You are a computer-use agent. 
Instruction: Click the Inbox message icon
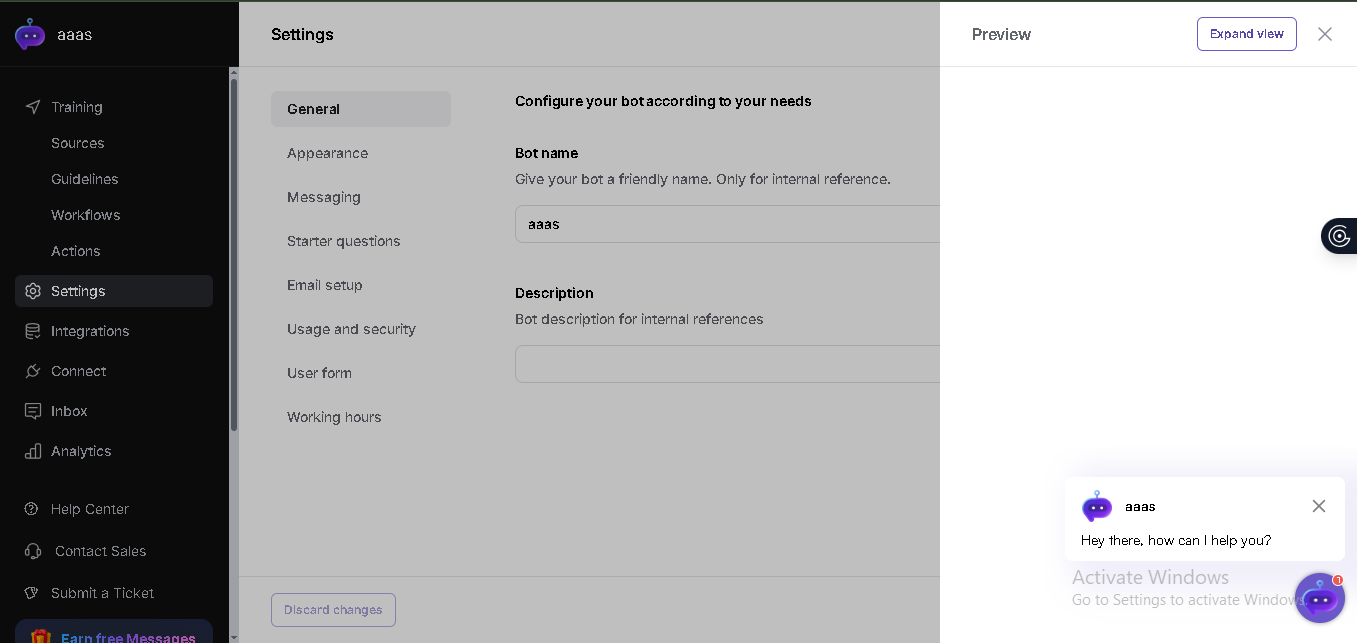click(33, 411)
